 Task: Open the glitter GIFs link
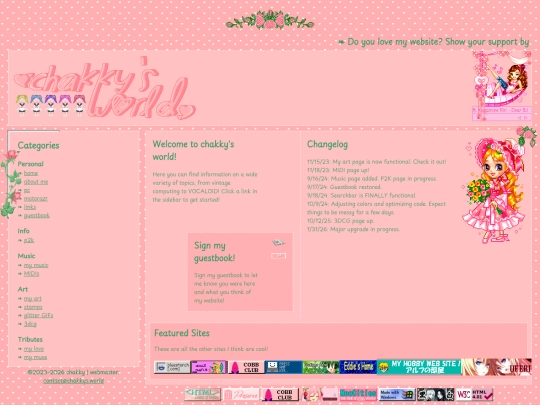38,315
